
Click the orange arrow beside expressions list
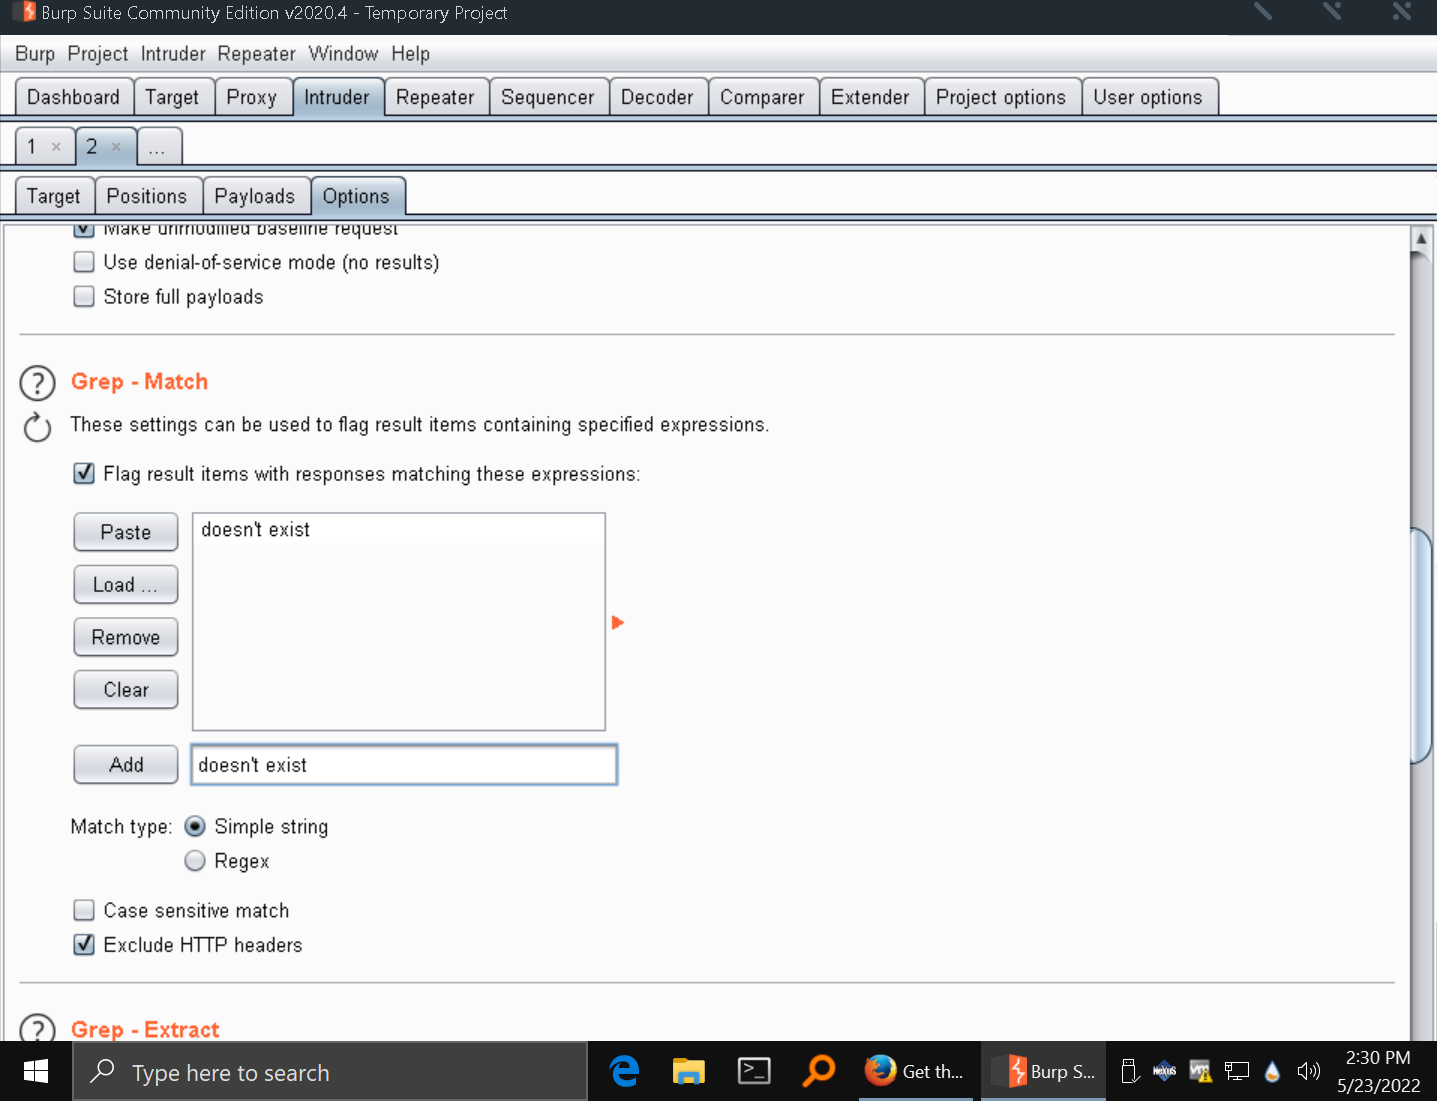click(617, 622)
